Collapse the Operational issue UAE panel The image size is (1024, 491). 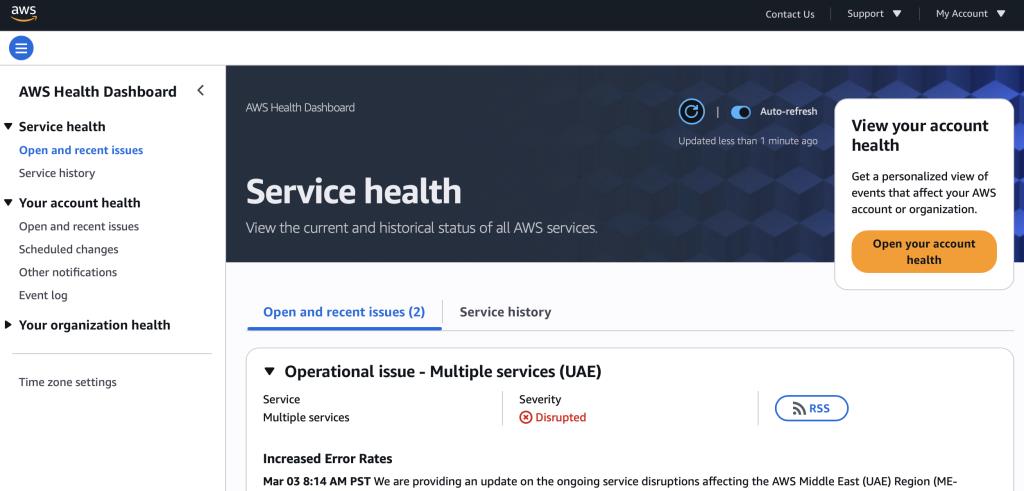tap(269, 372)
